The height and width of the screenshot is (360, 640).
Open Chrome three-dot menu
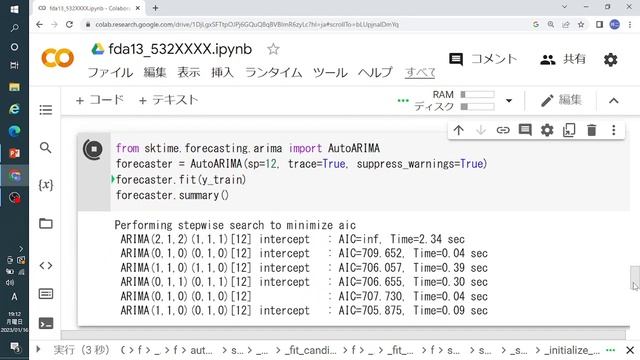(x=630, y=24)
